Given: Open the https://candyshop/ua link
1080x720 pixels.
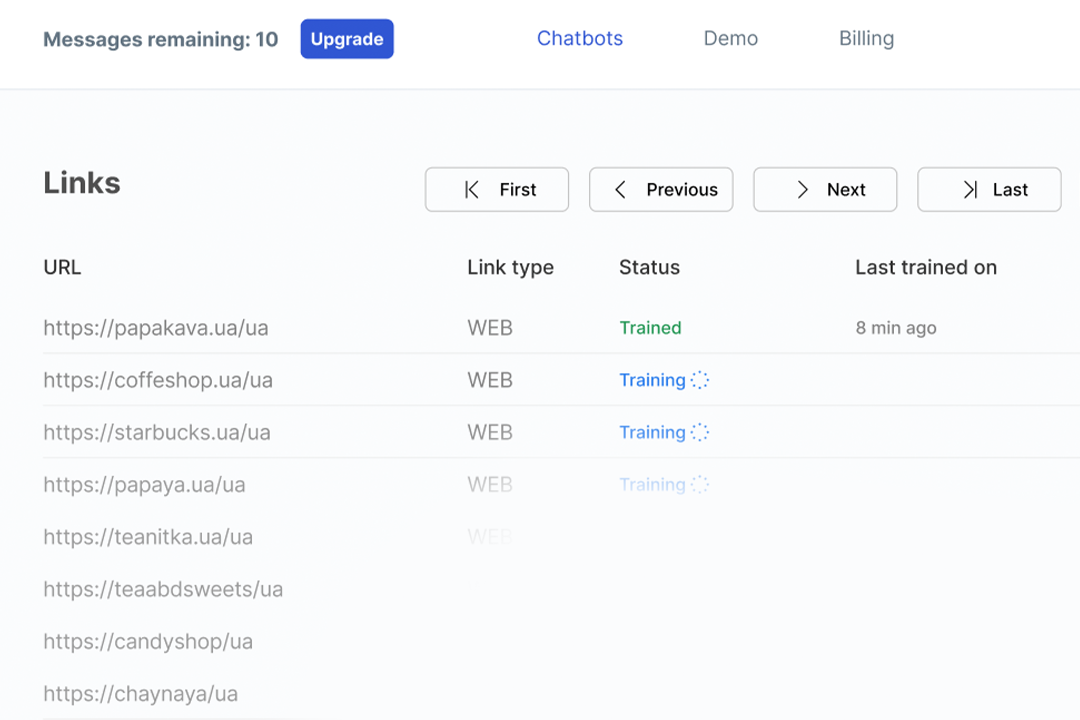Looking at the screenshot, I should [x=147, y=642].
